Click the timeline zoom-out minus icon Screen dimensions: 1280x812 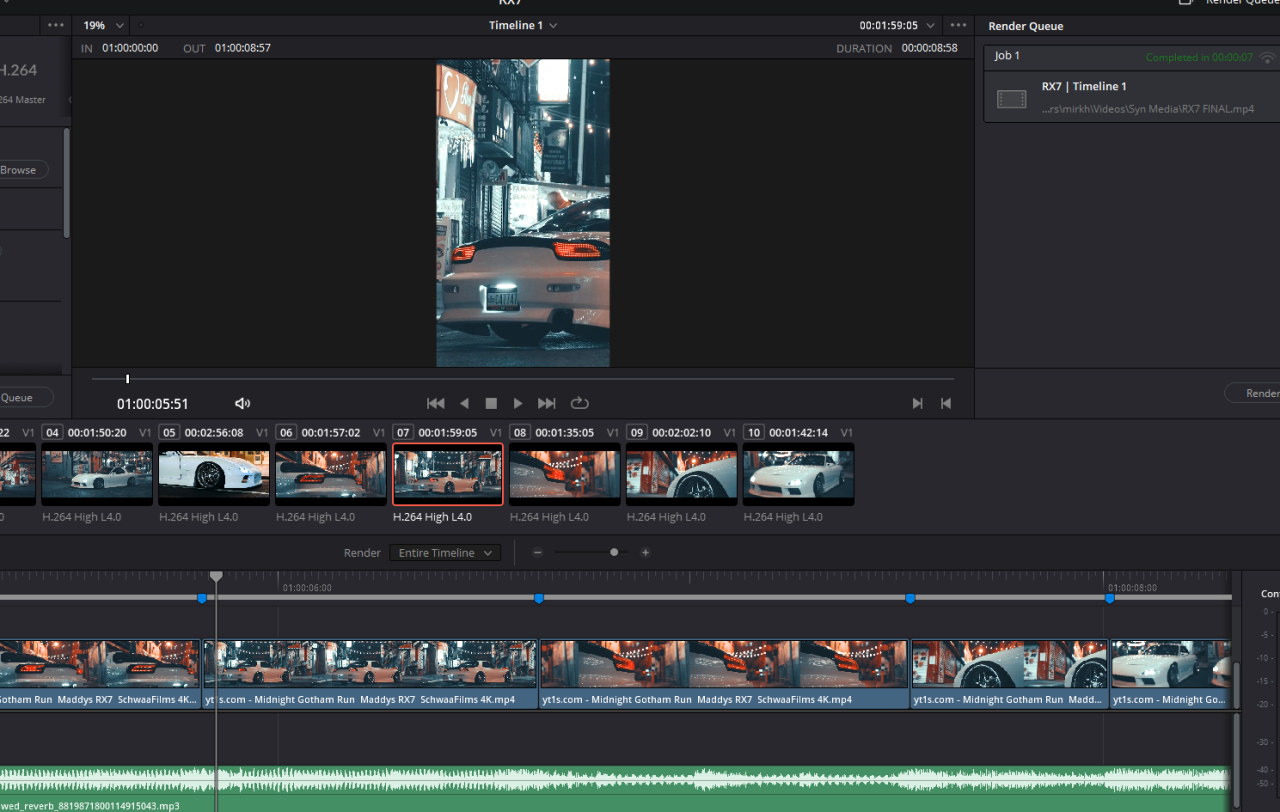[x=537, y=552]
